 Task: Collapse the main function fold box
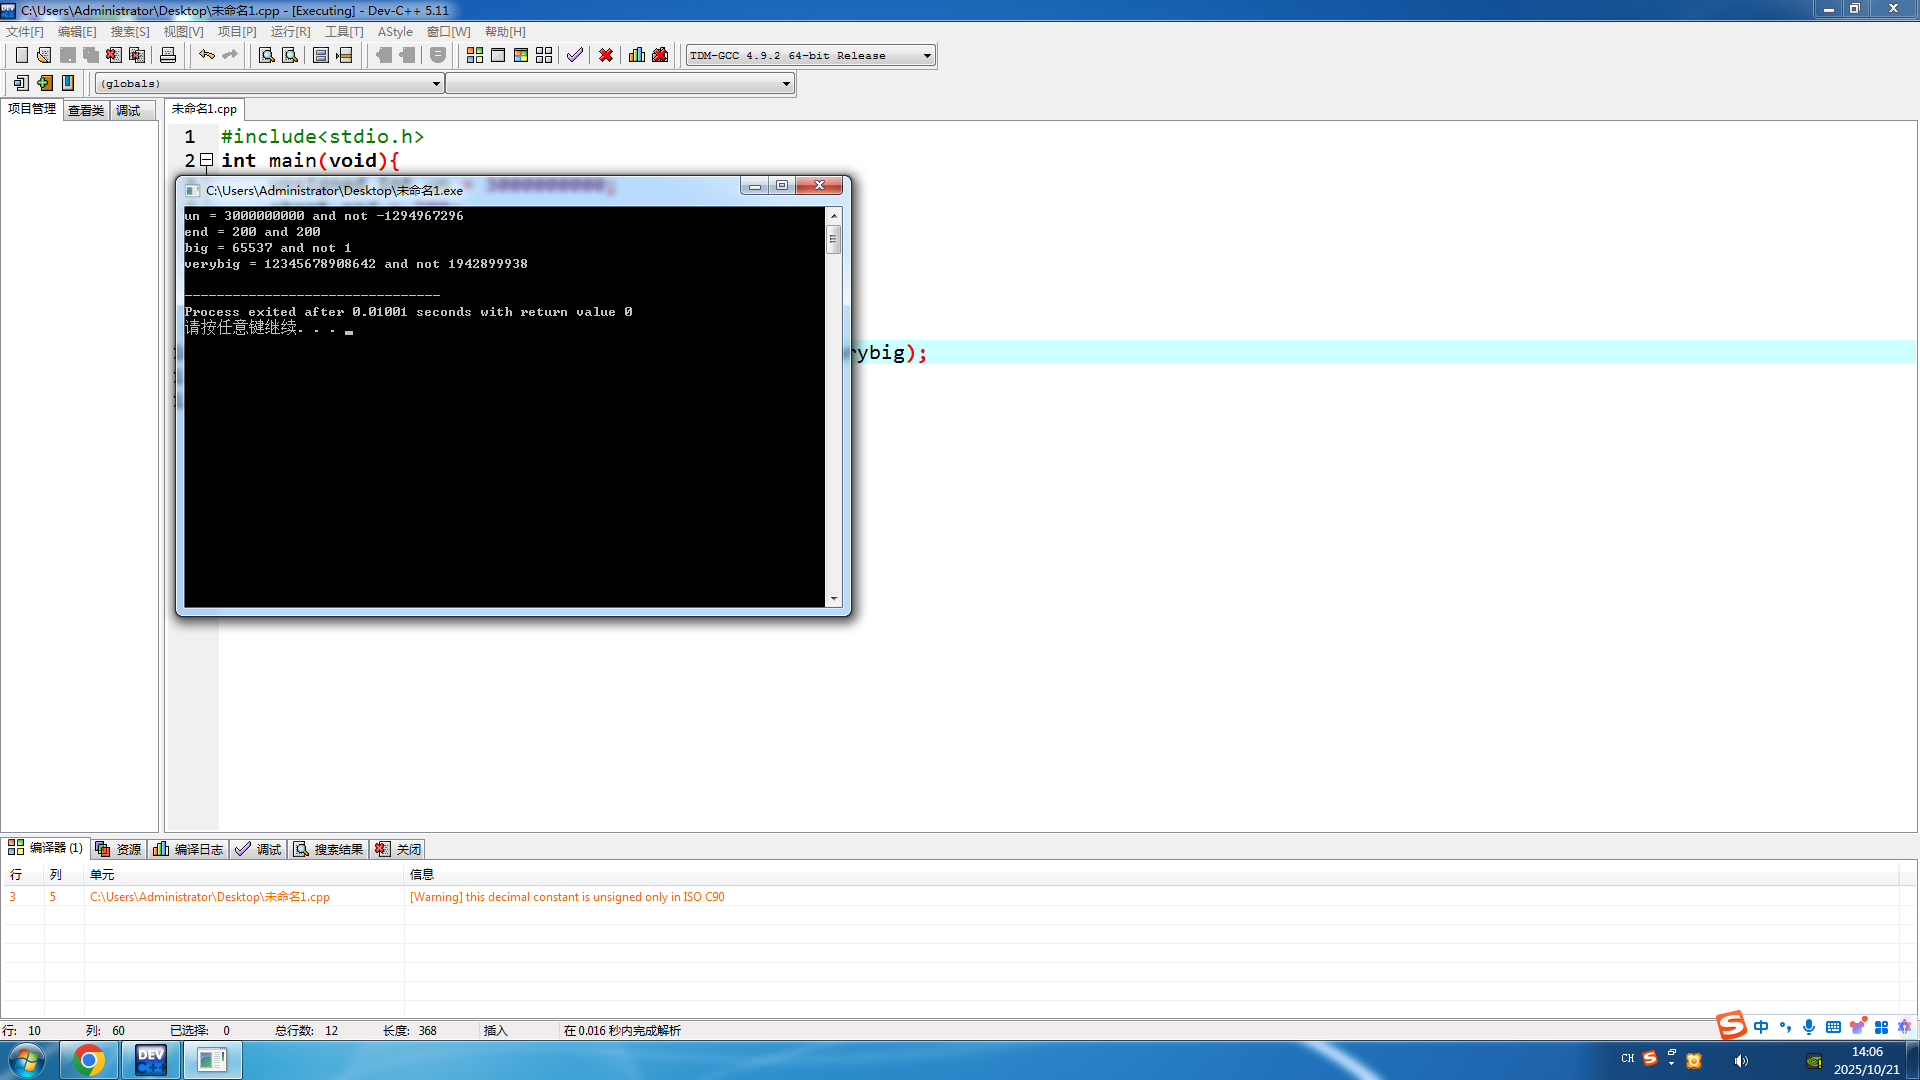coord(207,160)
